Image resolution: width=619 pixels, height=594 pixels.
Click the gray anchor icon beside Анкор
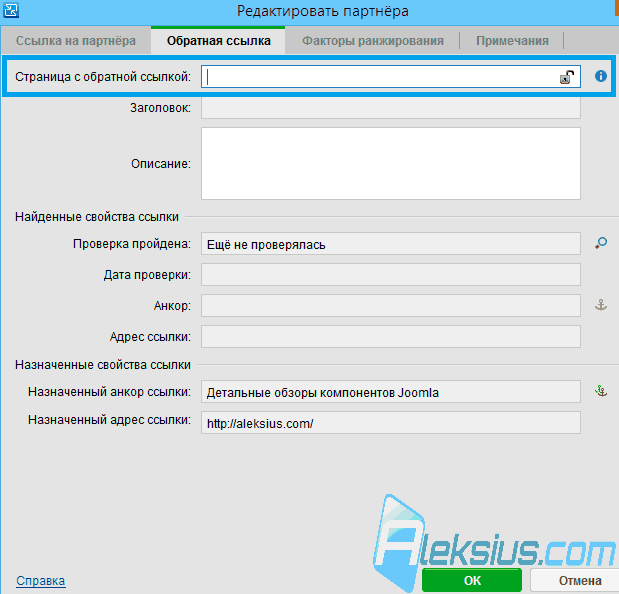coord(601,305)
